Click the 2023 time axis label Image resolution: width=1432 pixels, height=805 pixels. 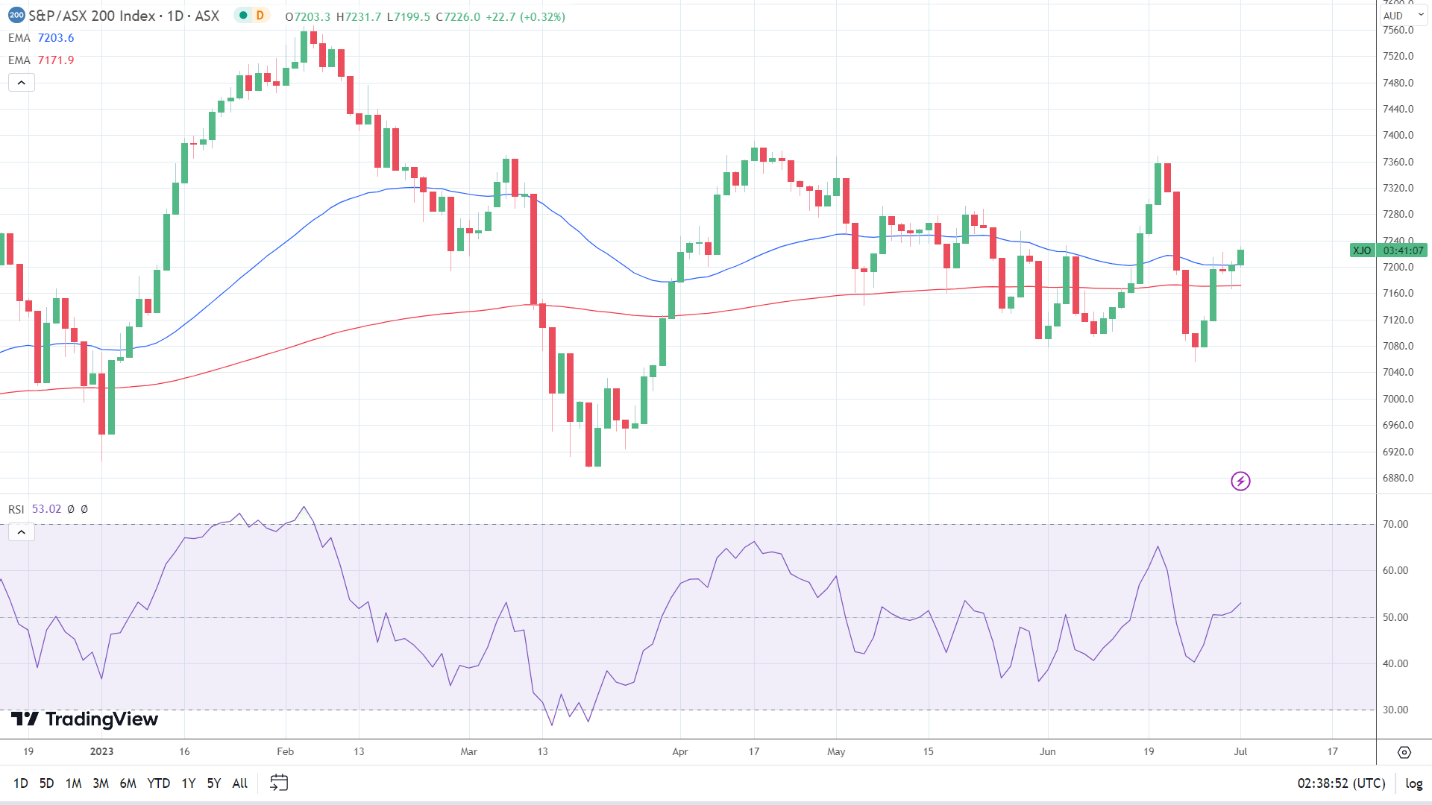[x=103, y=750]
